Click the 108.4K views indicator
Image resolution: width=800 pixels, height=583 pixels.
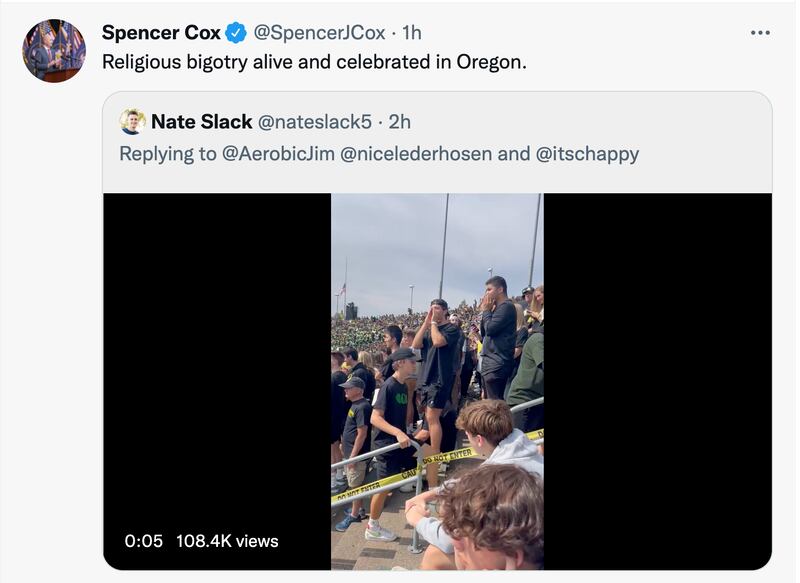[230, 541]
